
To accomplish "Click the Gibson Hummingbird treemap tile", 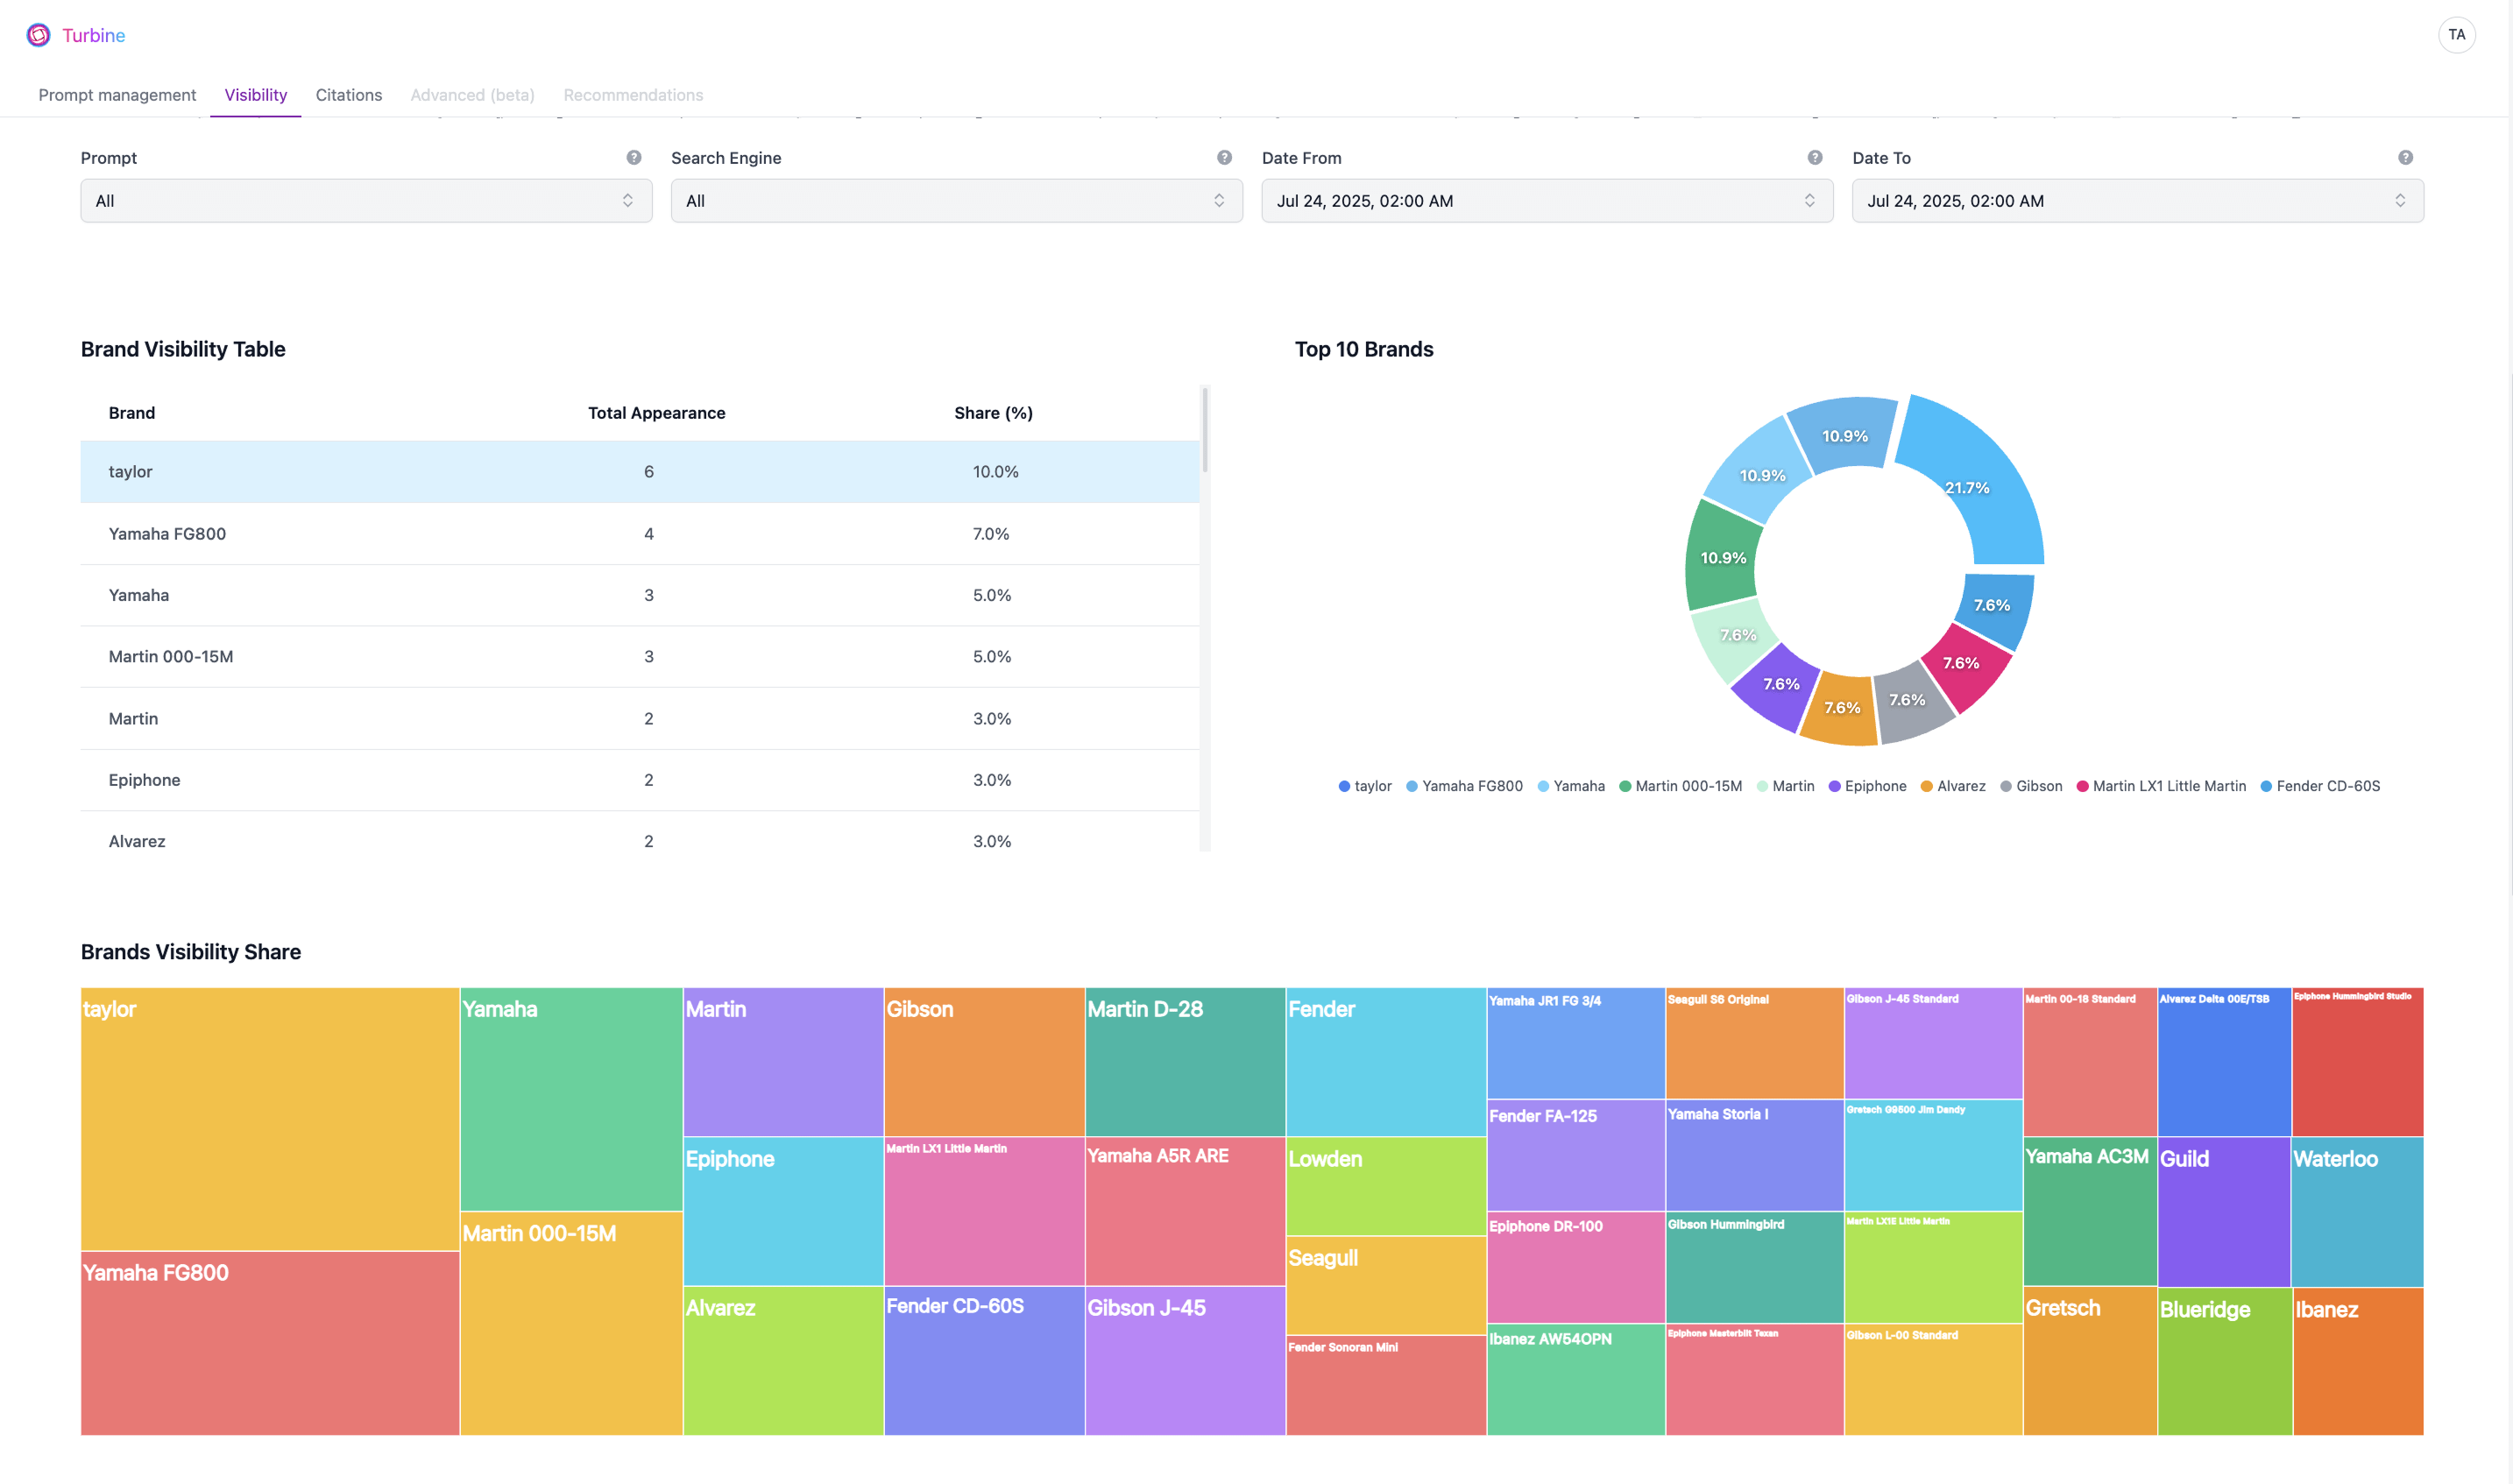I will [1755, 1267].
